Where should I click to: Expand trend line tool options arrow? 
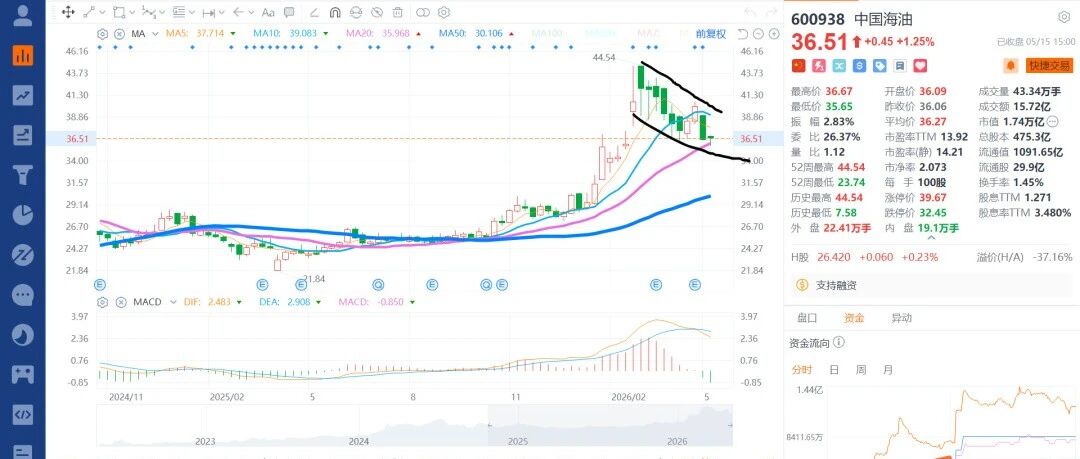point(103,12)
